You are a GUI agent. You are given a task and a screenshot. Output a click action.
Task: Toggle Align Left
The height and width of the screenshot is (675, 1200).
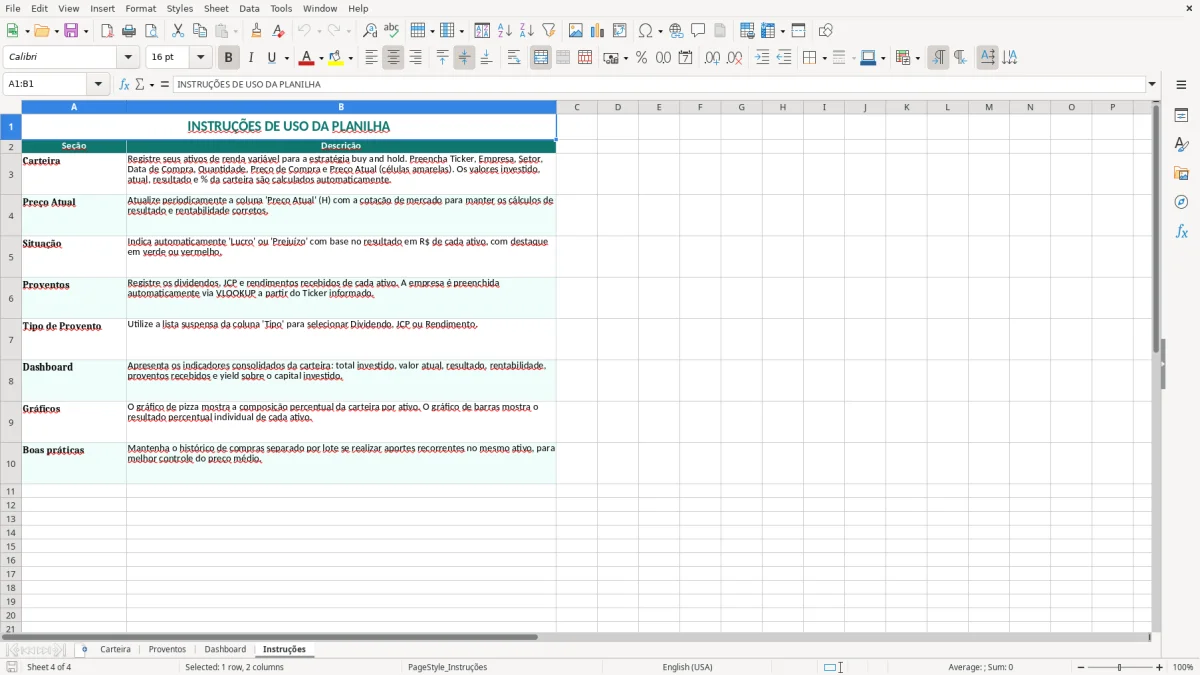tap(371, 58)
